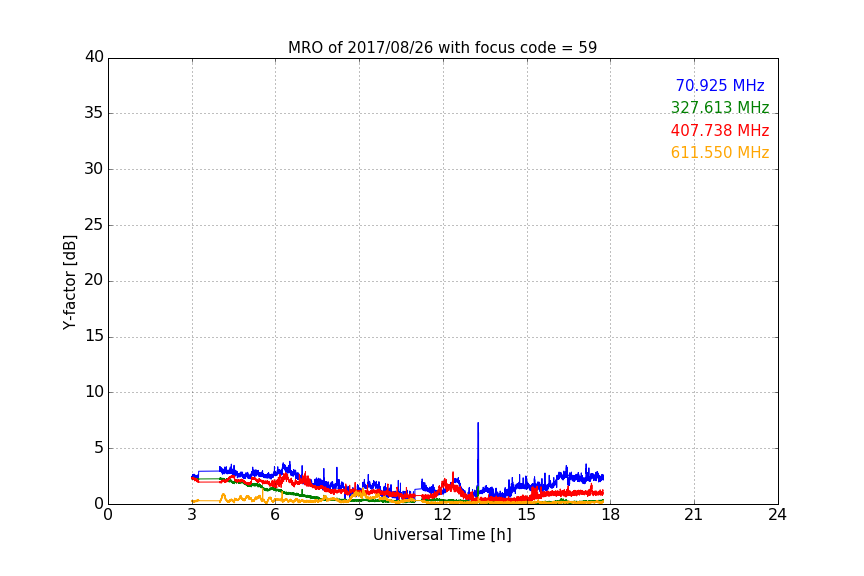
Task: Click the x-axis tick label 24
Action: click(x=777, y=515)
